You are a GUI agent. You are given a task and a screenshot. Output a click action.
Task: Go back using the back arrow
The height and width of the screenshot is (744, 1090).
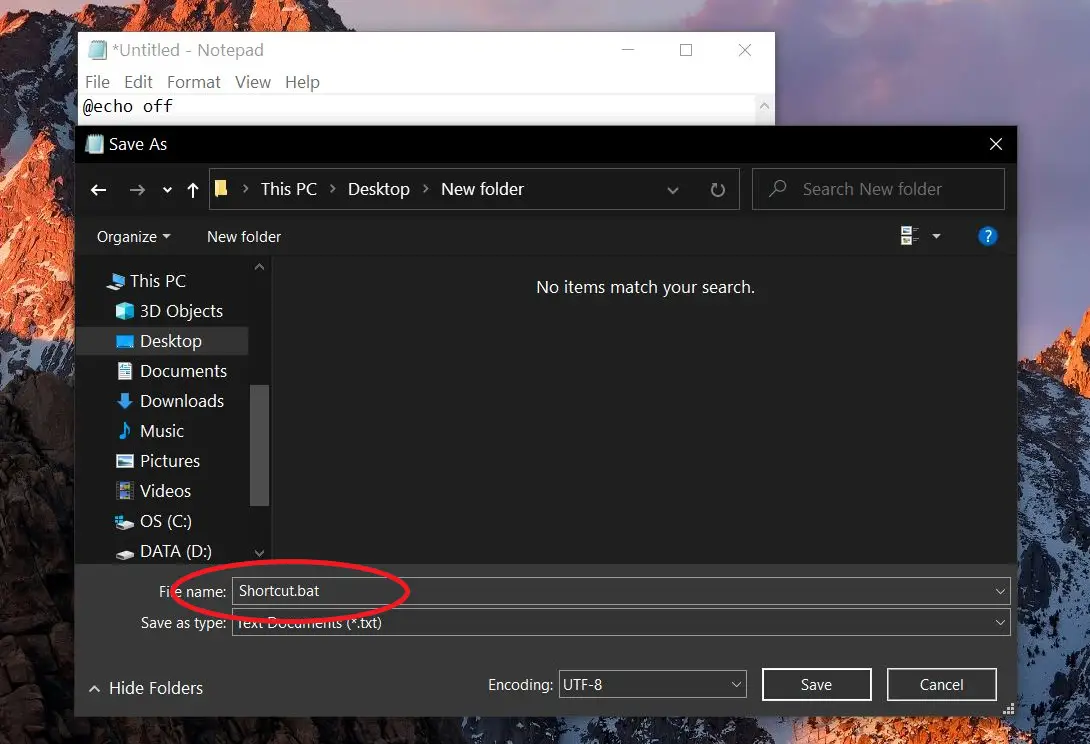coord(99,190)
